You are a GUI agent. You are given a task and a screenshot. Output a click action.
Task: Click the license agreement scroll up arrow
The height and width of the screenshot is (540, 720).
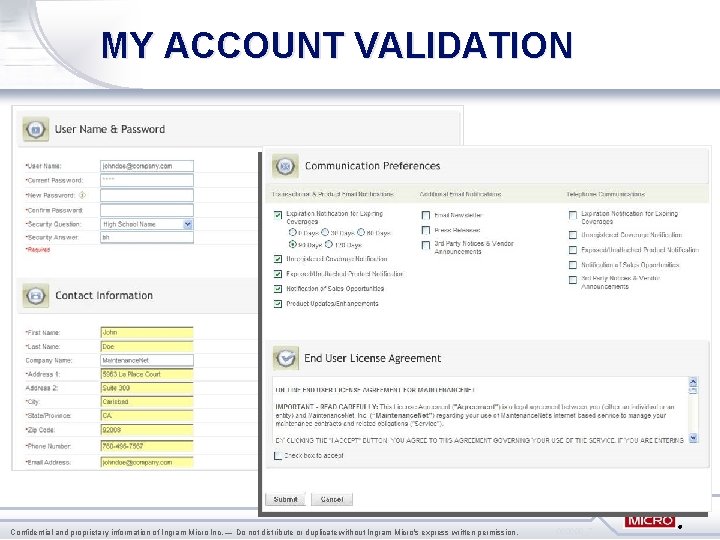tap(693, 382)
